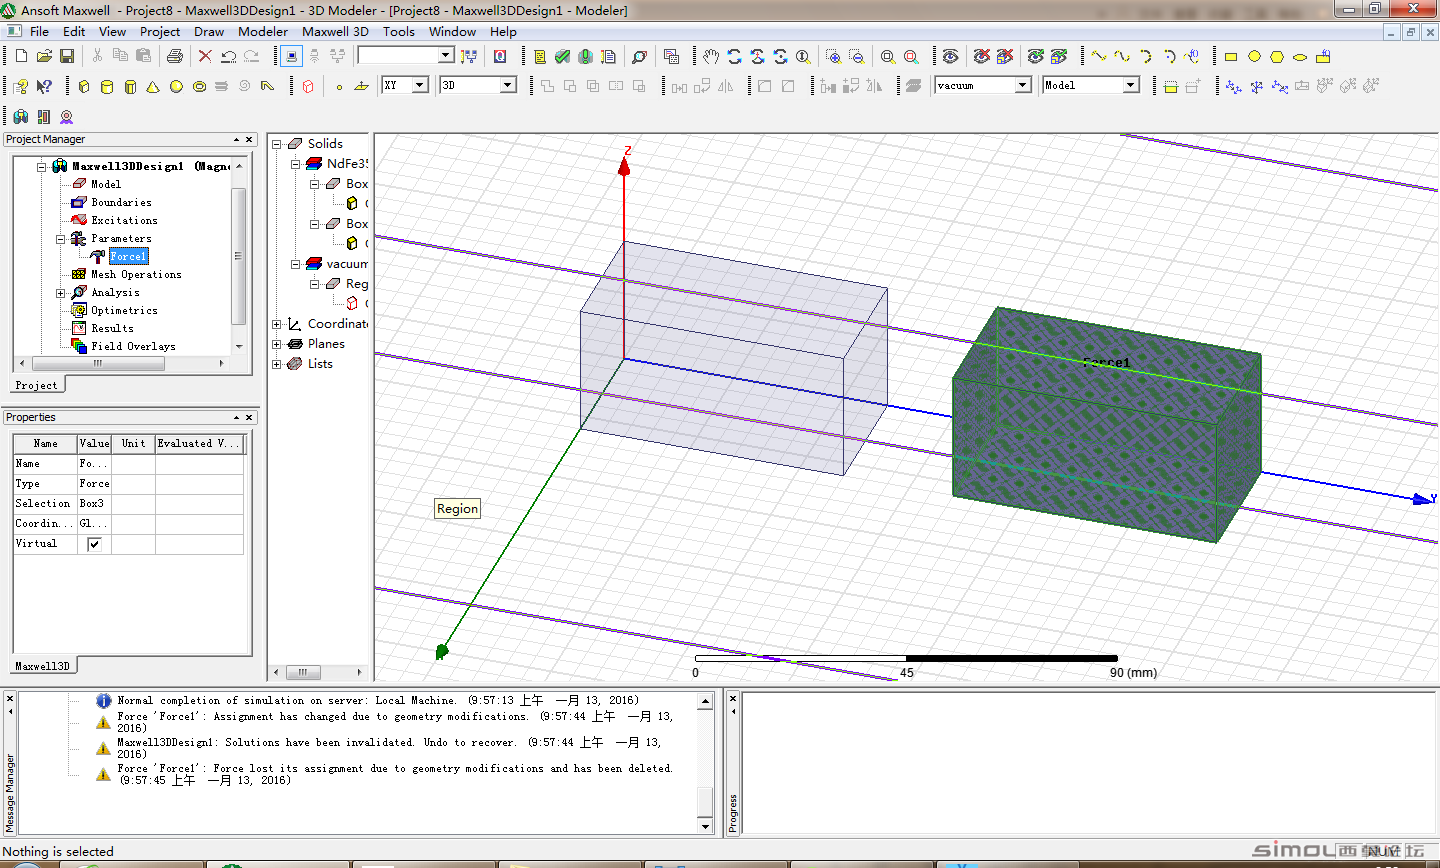The height and width of the screenshot is (868, 1440).
Task: Collapse the NdFe35 material node
Action: (296, 164)
